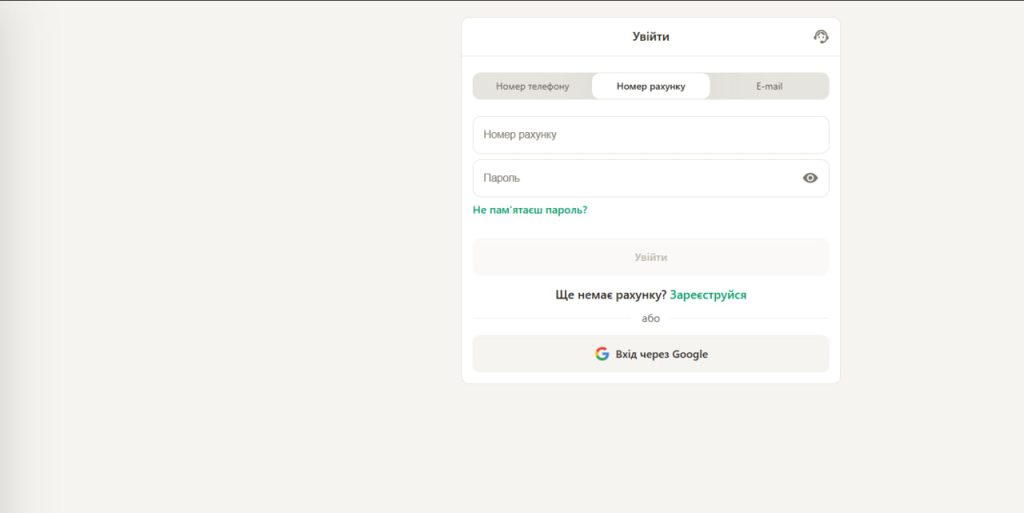Toggle password visibility with eye icon

click(x=810, y=178)
